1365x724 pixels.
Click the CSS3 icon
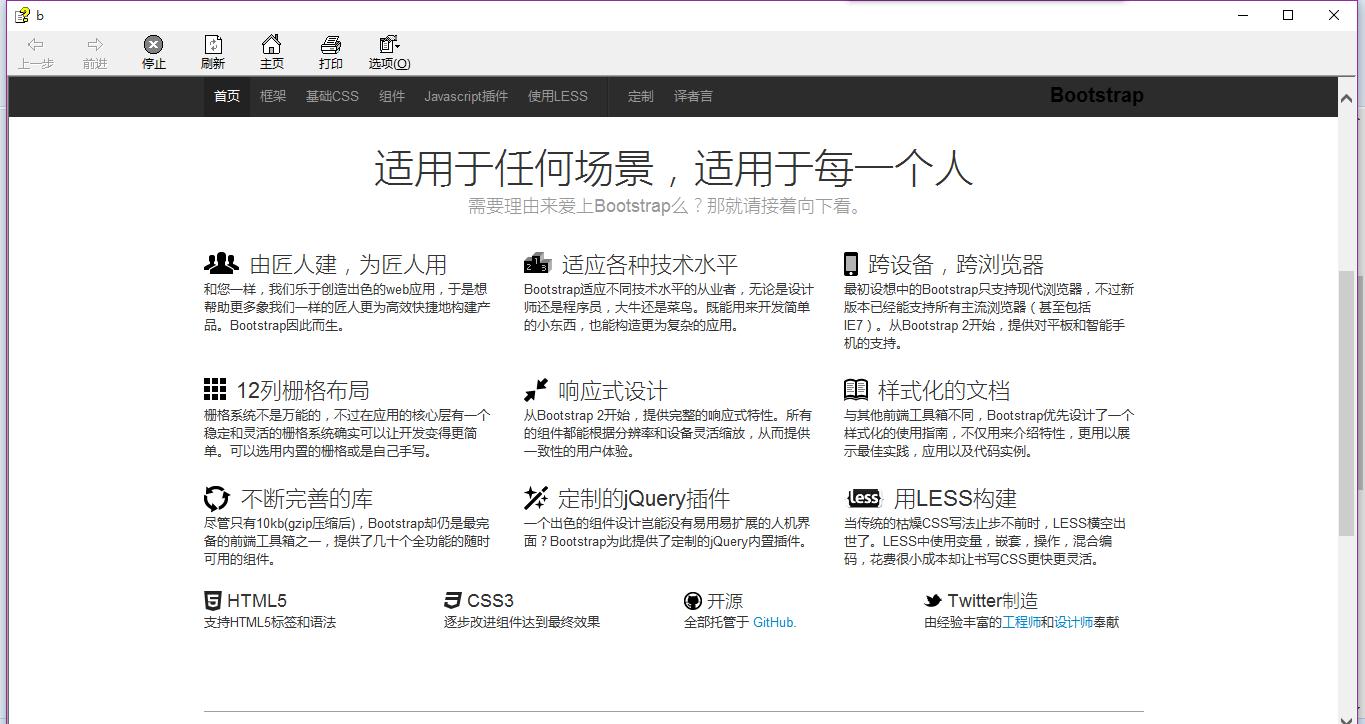pos(451,599)
